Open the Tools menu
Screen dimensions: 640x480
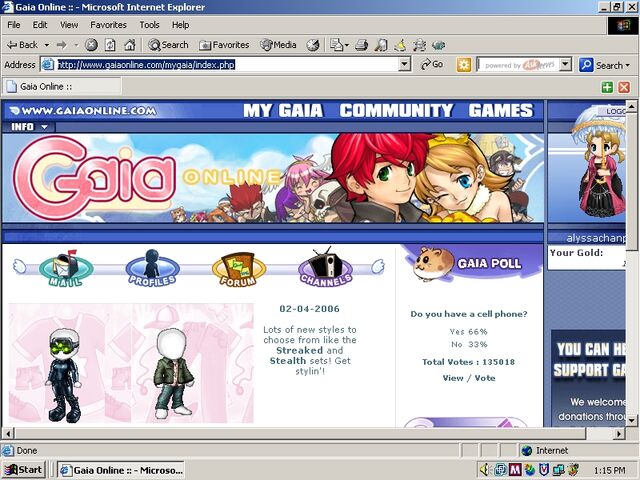click(149, 25)
